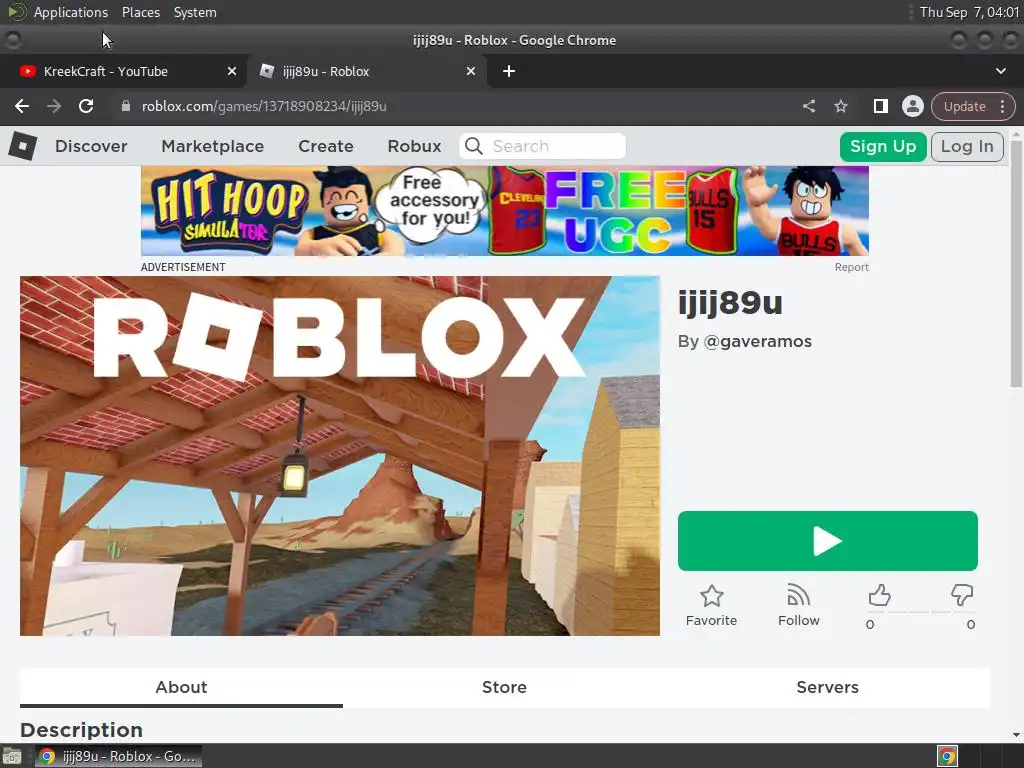Click the search magnifier icon in Roblox
The image size is (1024, 768).
click(x=474, y=146)
